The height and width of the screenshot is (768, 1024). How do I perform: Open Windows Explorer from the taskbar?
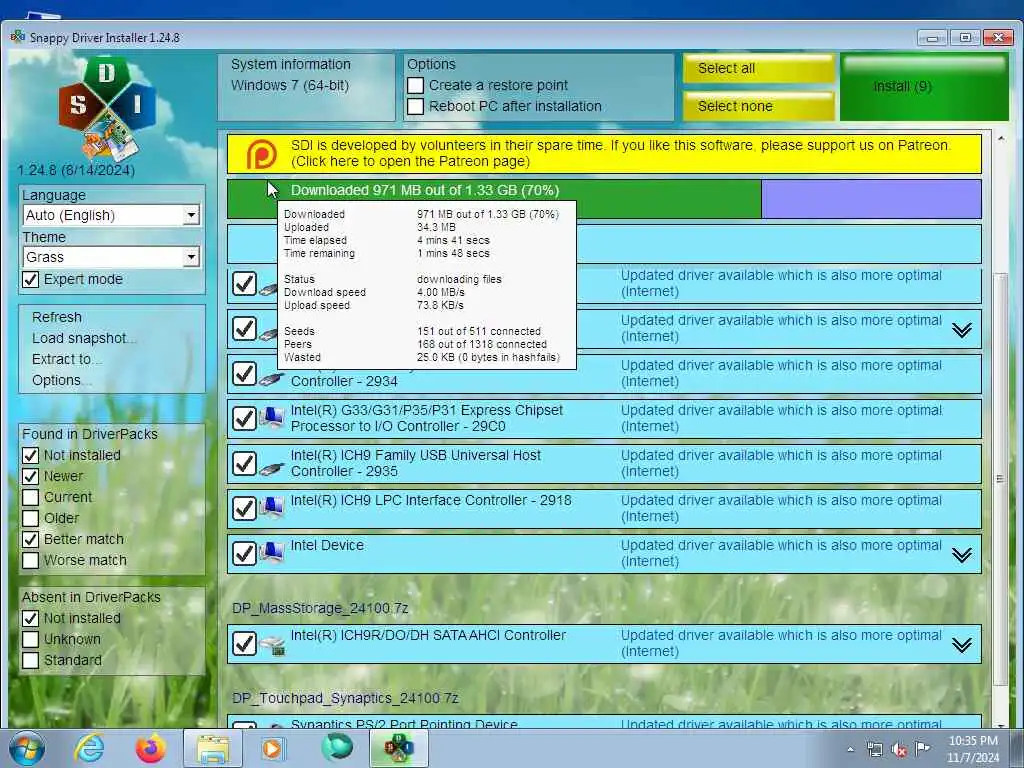pyautogui.click(x=213, y=748)
